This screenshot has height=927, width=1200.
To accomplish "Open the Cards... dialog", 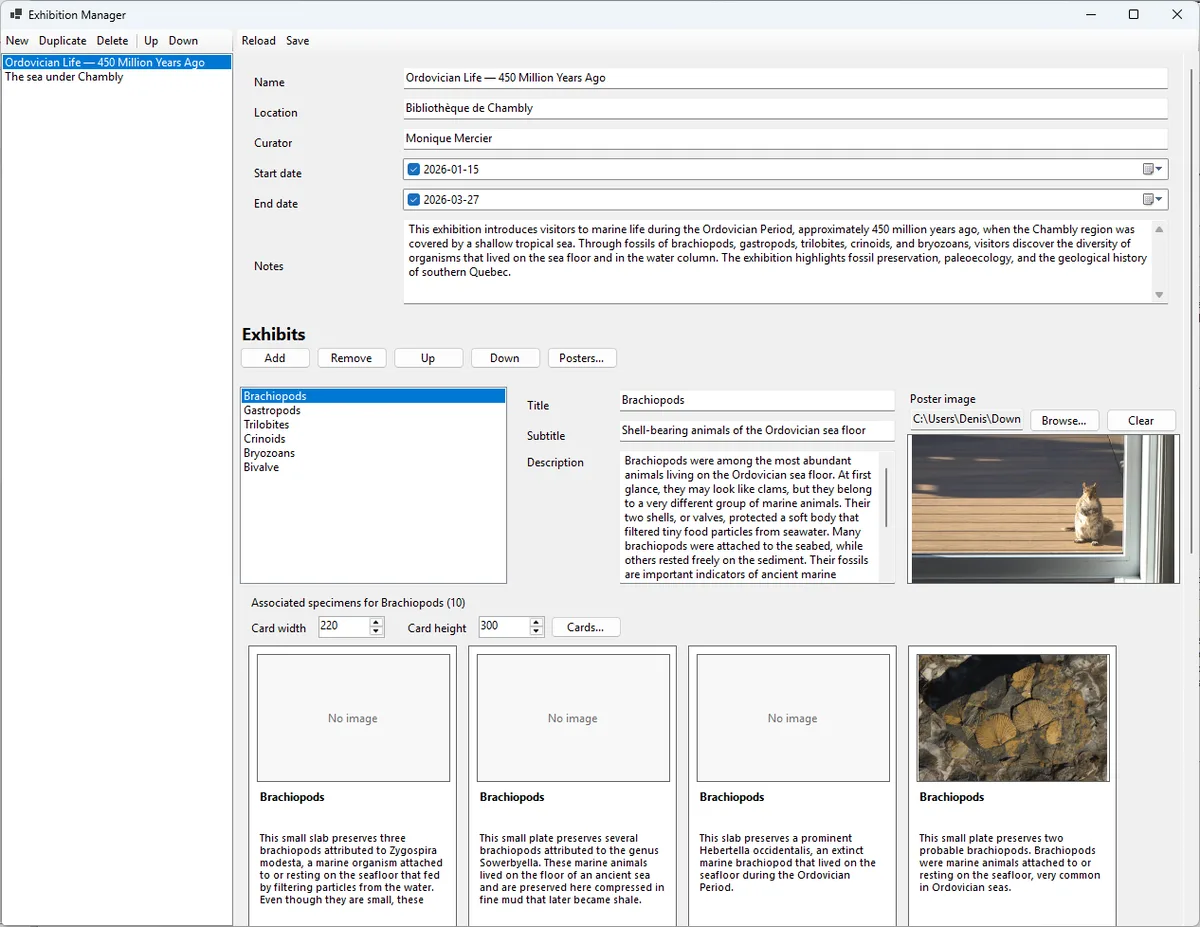I will (586, 628).
